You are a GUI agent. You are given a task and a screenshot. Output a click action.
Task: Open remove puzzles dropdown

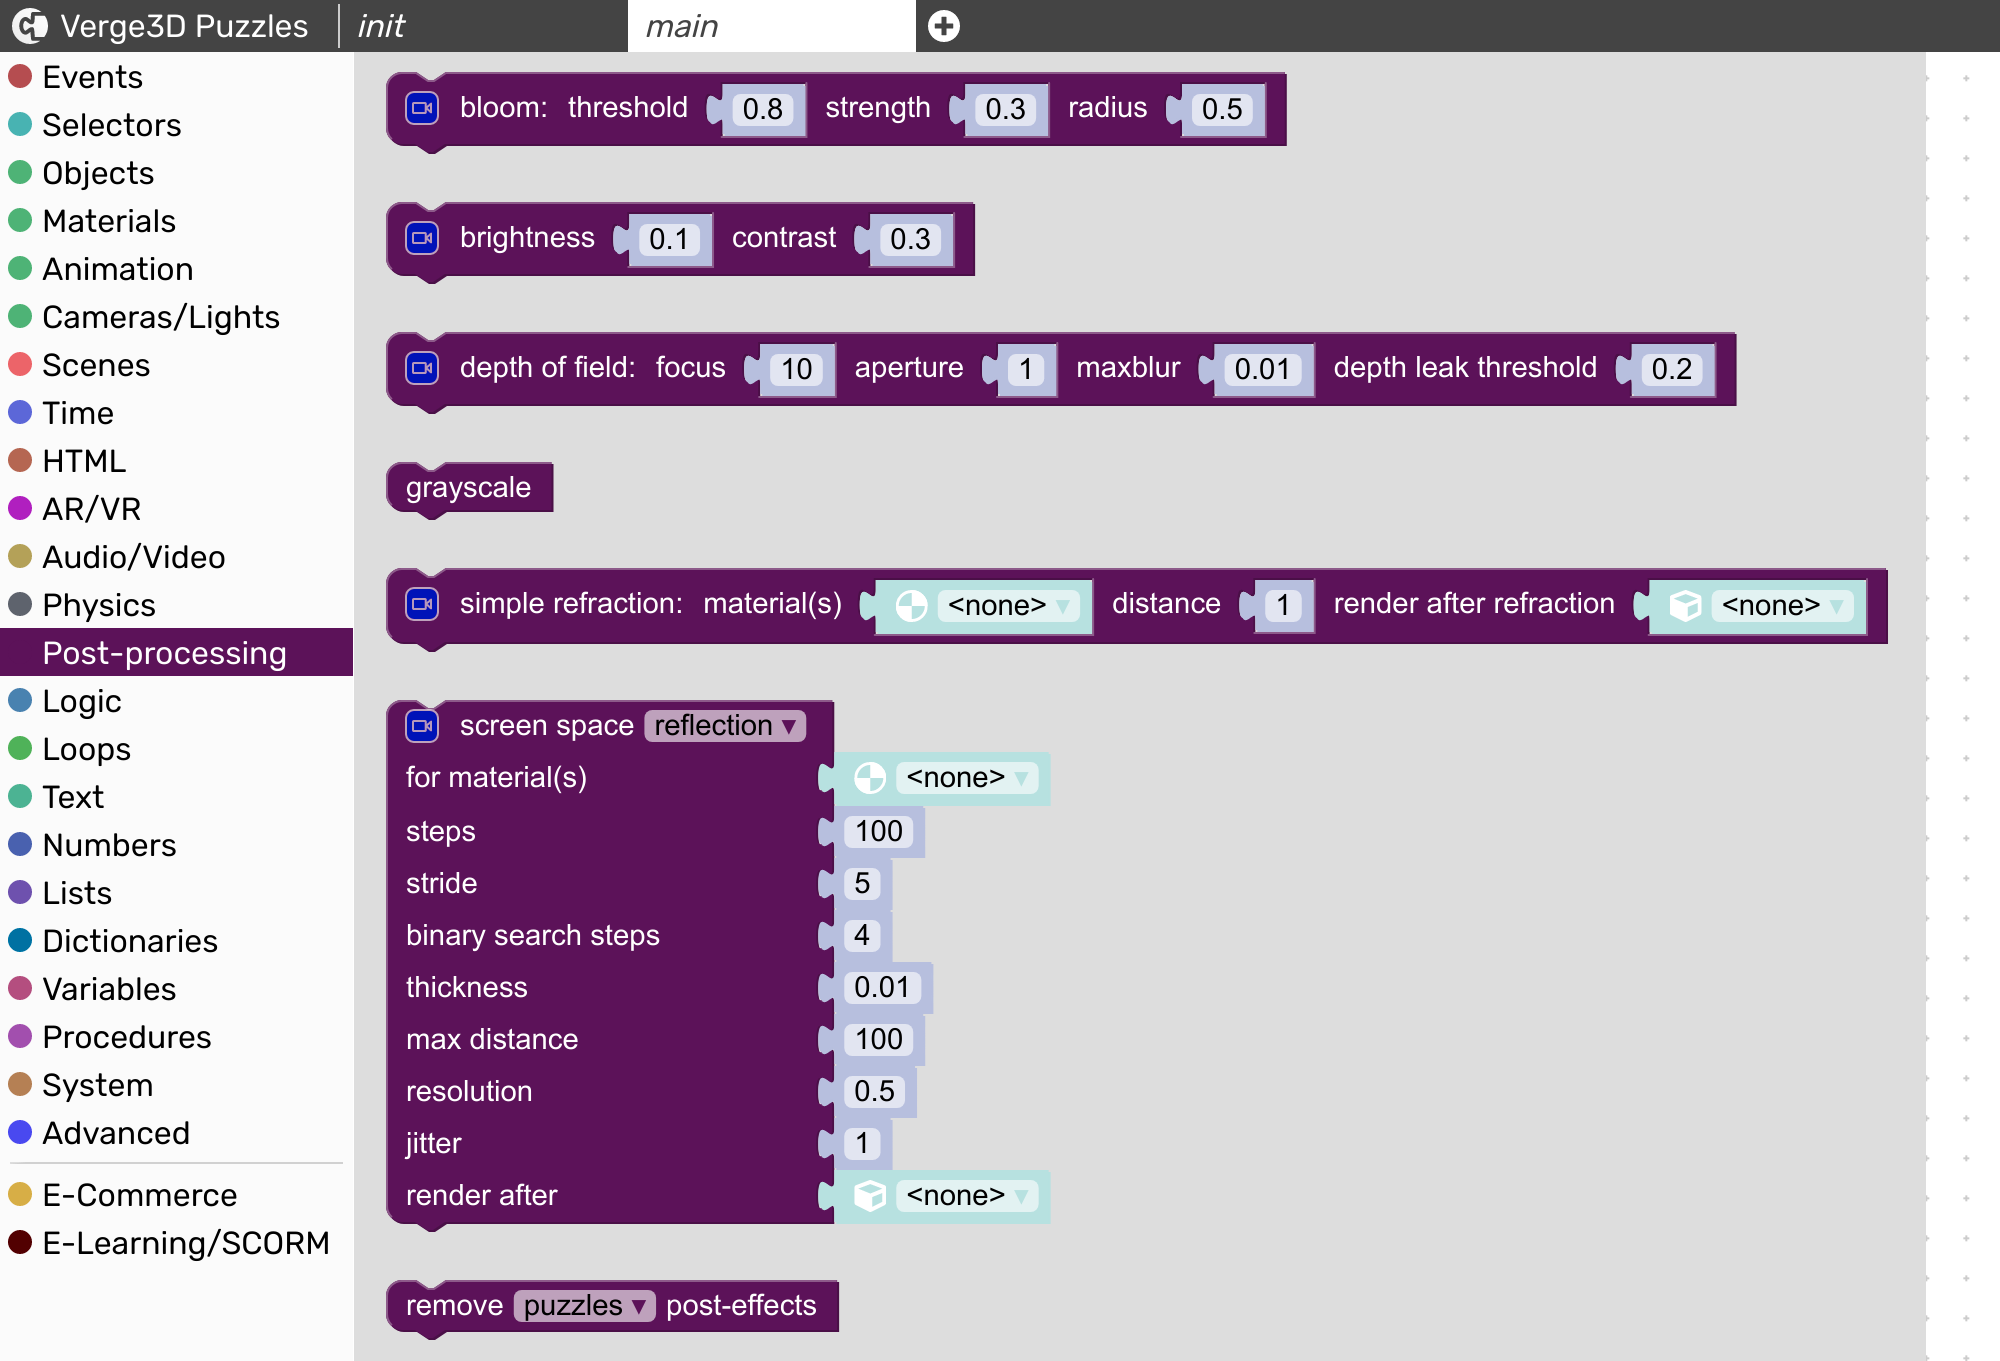pos(585,1306)
